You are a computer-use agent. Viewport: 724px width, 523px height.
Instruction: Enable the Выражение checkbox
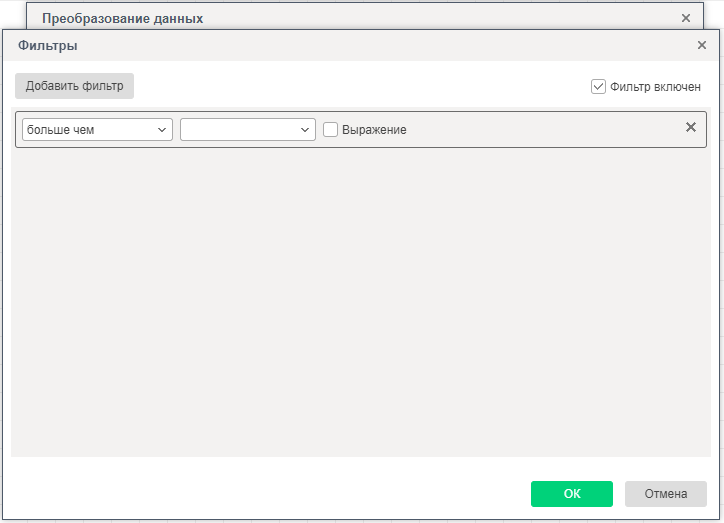[x=331, y=130]
